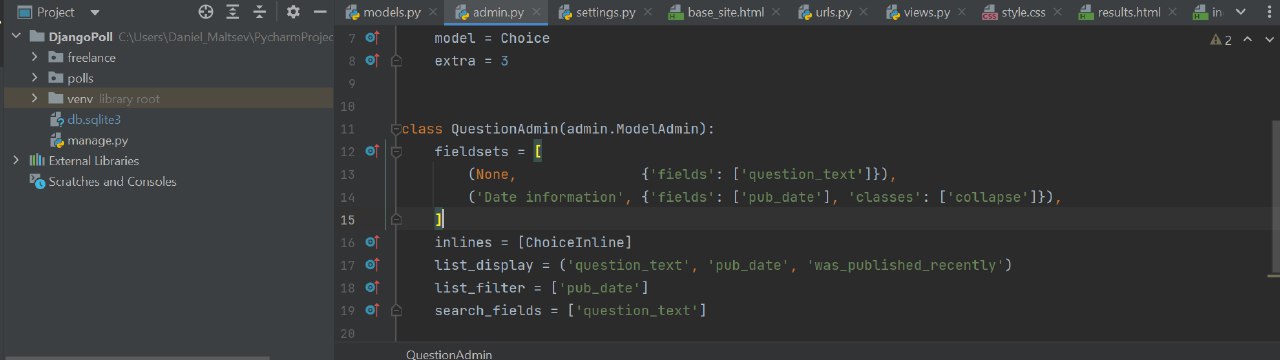Image resolution: width=1280 pixels, height=360 pixels.
Task: Click override gutter icon on line 19
Action: pos(372,311)
